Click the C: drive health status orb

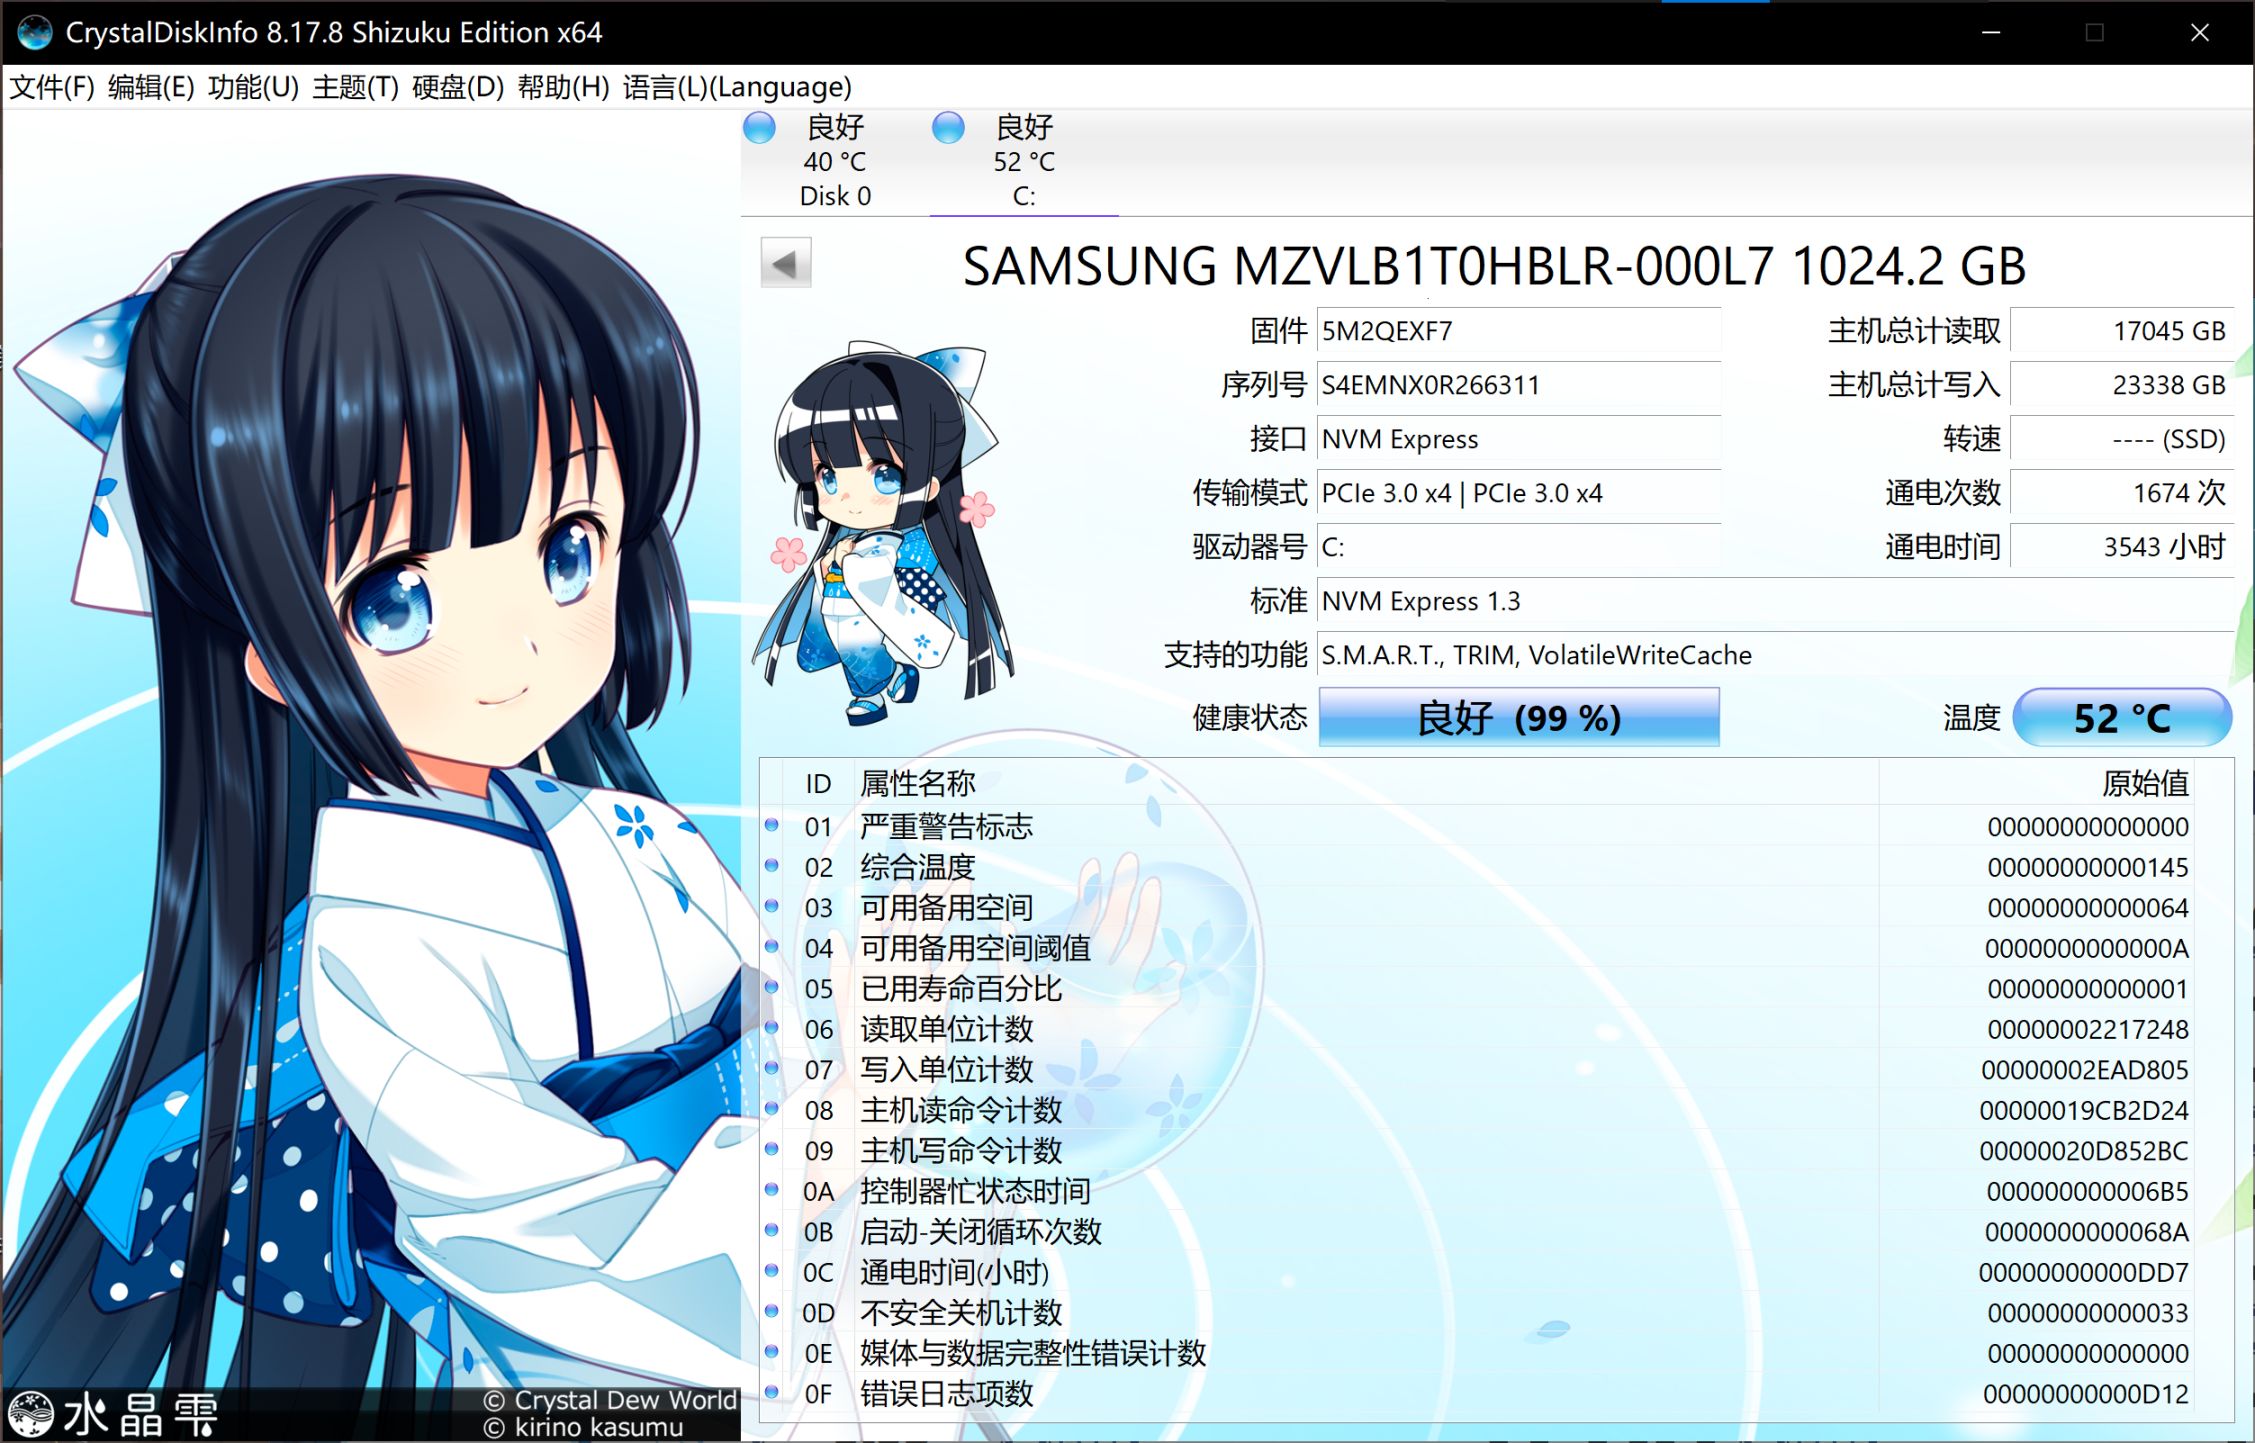[x=947, y=128]
